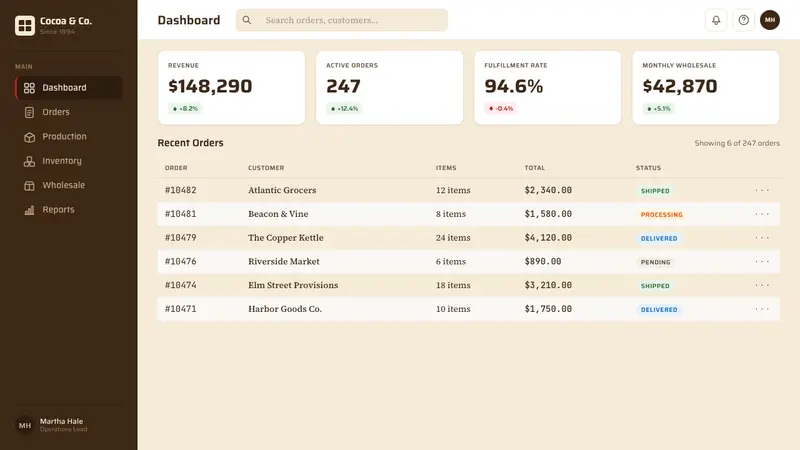
Task: Click the +5.1% wholesale badge
Action: [658, 109]
